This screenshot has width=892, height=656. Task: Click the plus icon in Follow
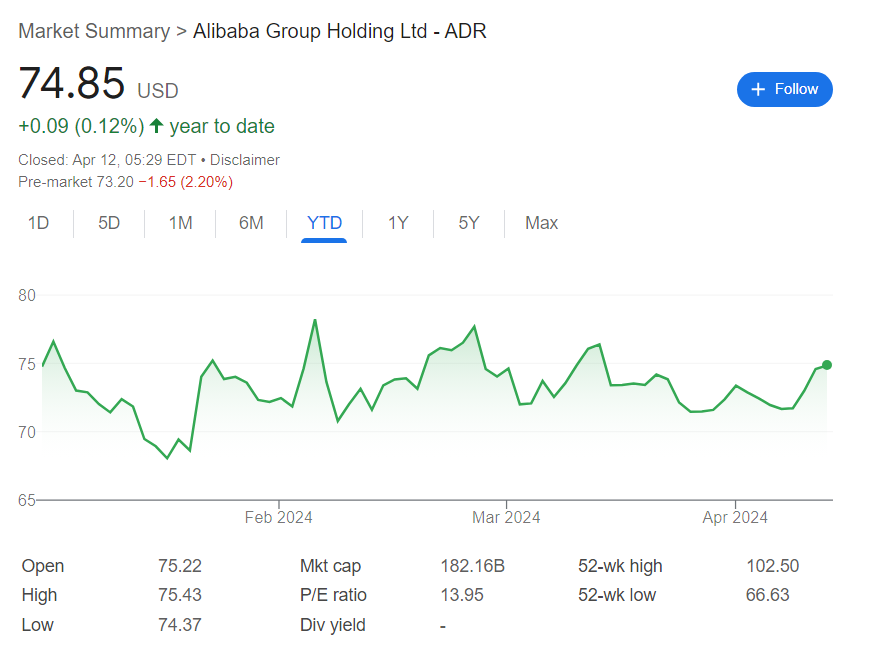tap(759, 89)
